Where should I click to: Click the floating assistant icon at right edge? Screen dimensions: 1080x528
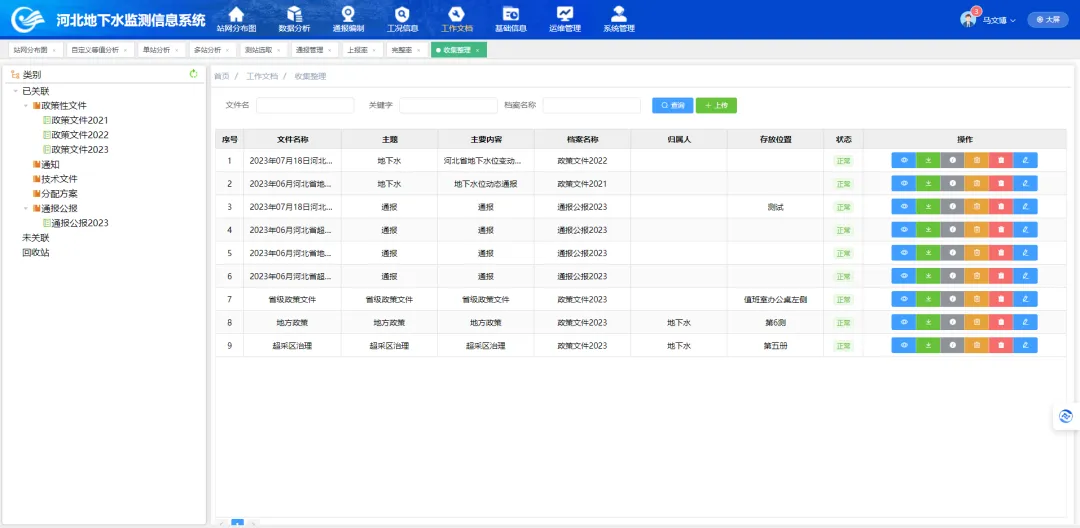(1066, 416)
